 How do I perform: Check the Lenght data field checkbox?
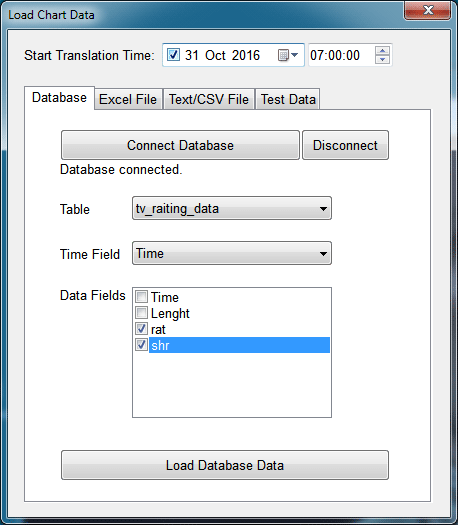141,312
